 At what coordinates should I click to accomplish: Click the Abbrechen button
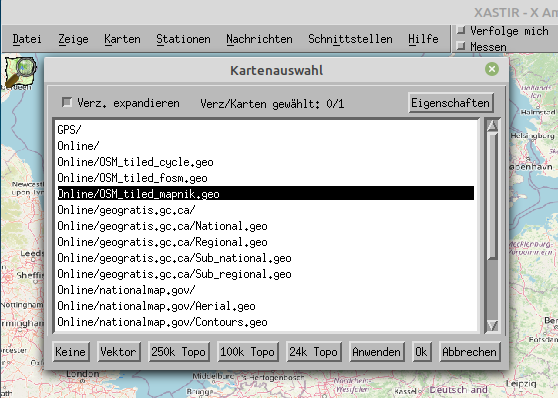(x=469, y=352)
